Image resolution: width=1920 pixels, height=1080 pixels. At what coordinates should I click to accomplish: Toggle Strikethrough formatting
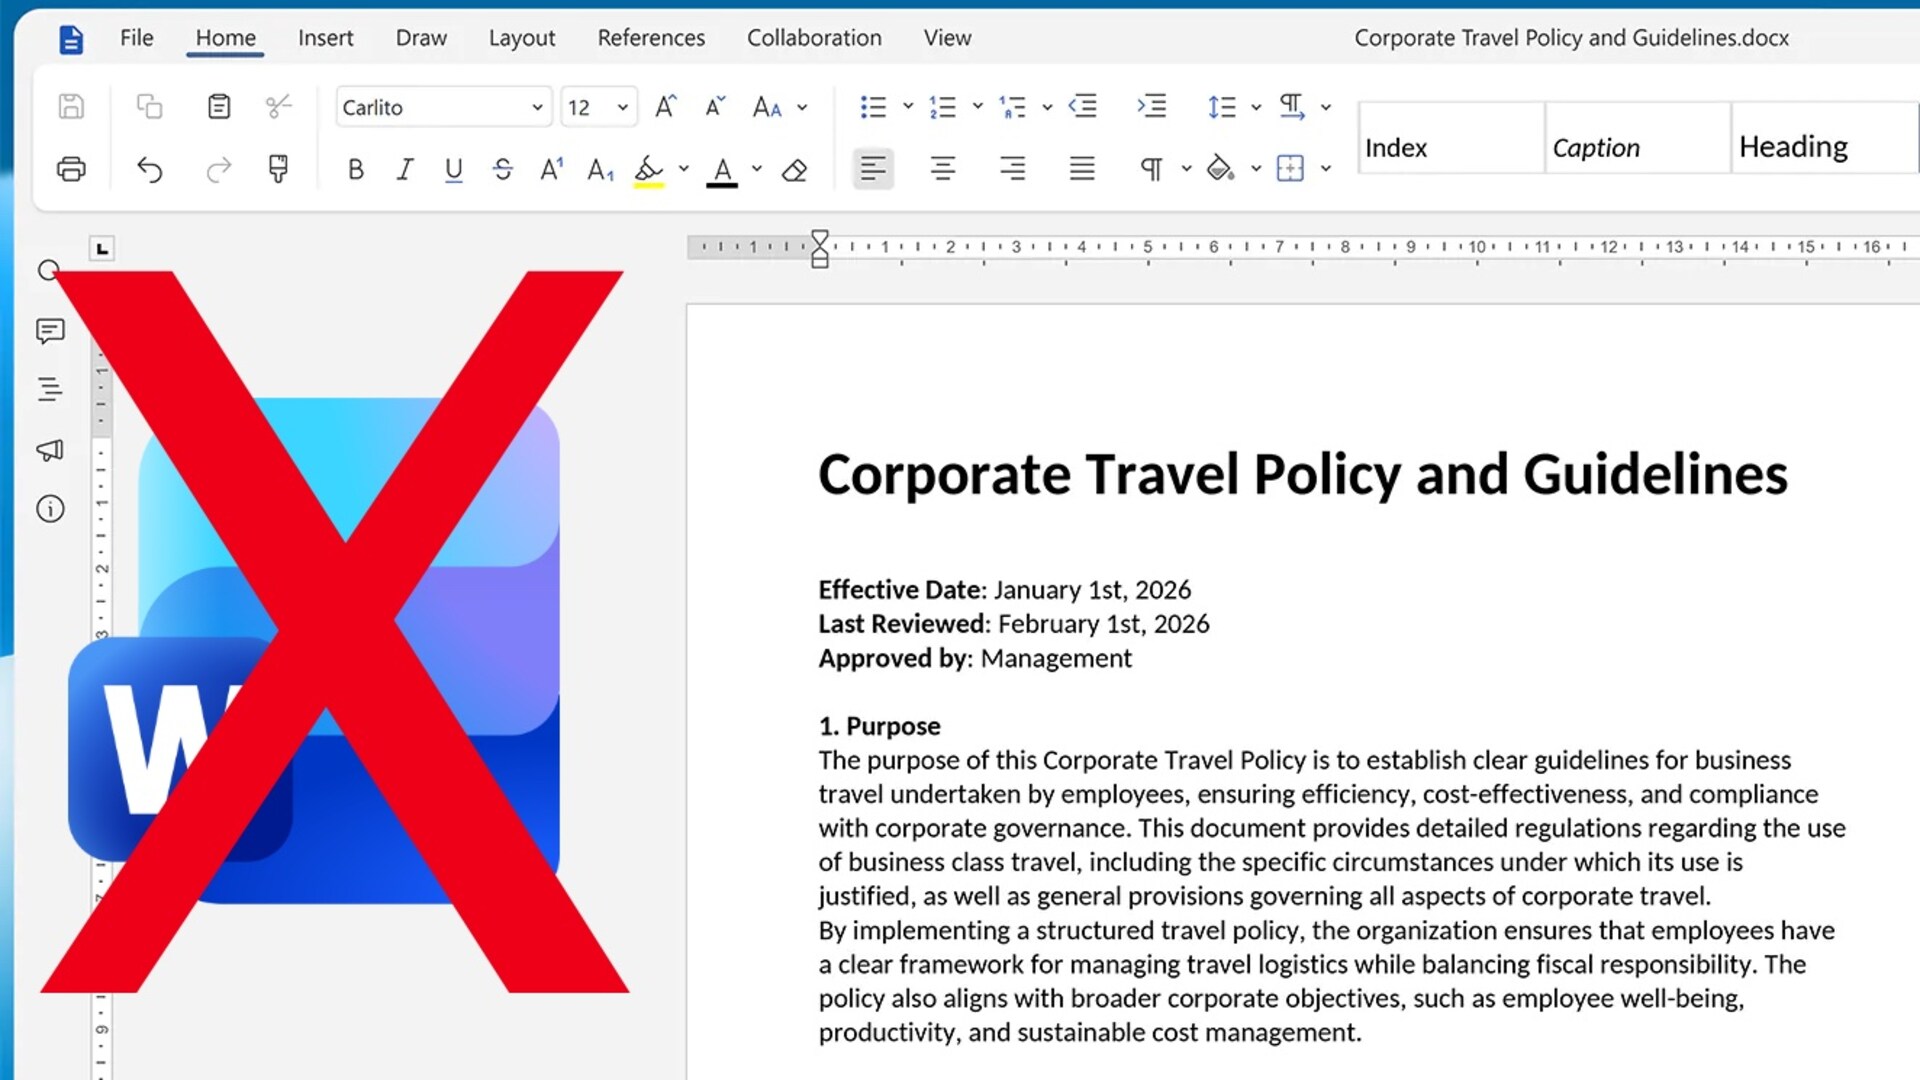tap(502, 170)
